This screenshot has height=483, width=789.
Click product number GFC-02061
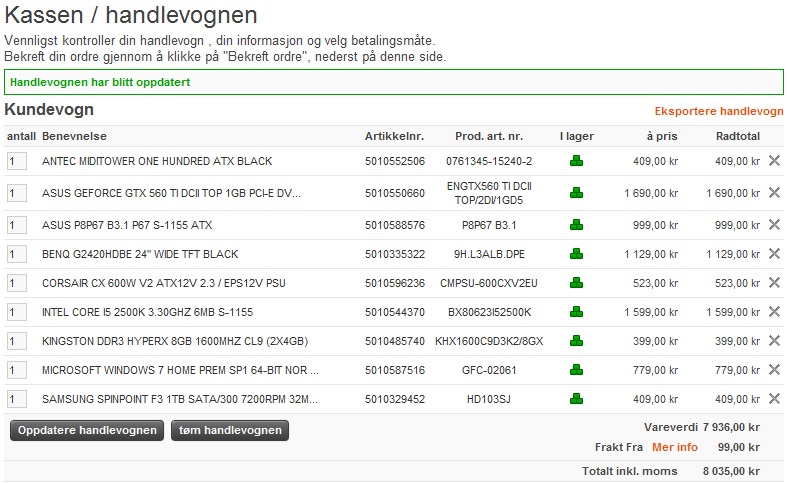pos(489,370)
